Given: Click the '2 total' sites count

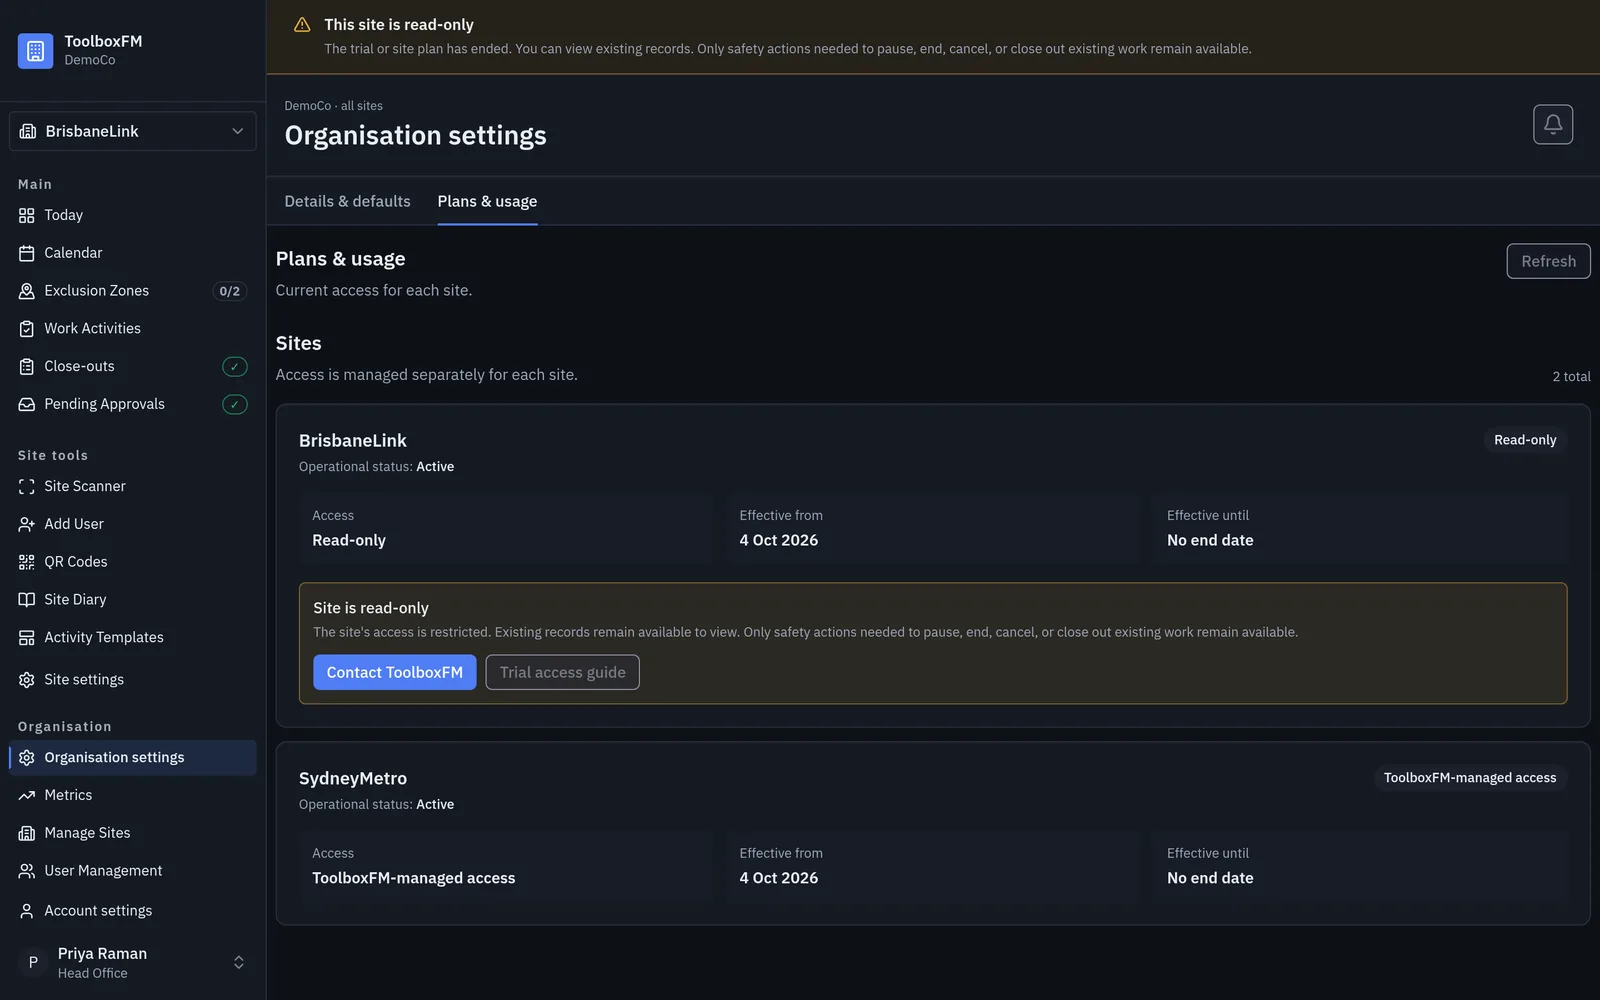Looking at the screenshot, I should click(x=1571, y=376).
